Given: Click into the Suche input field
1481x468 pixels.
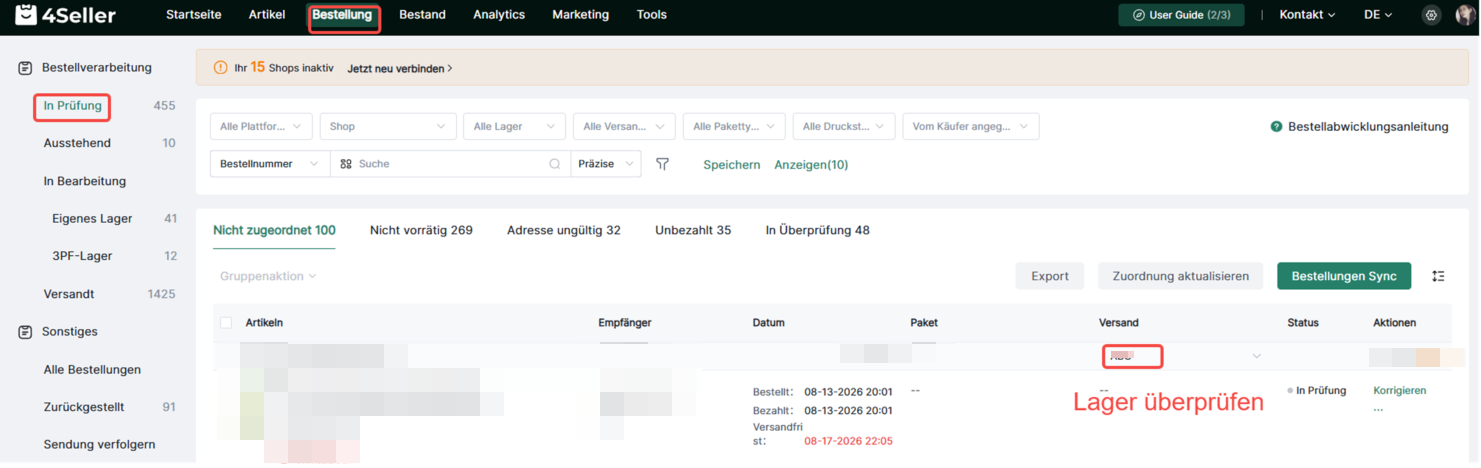Looking at the screenshot, I should pos(450,164).
